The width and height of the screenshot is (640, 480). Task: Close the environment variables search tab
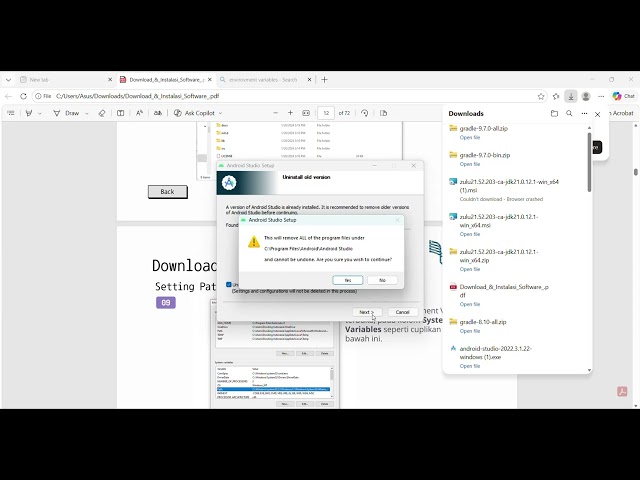[309, 80]
